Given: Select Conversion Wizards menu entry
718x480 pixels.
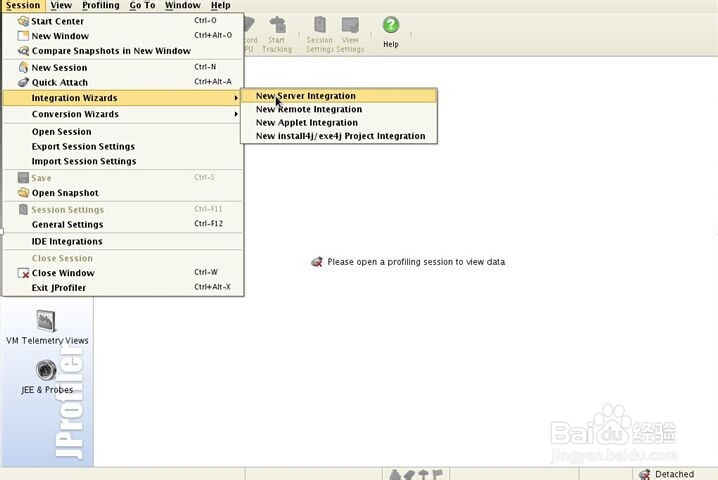Looking at the screenshot, I should (124, 114).
